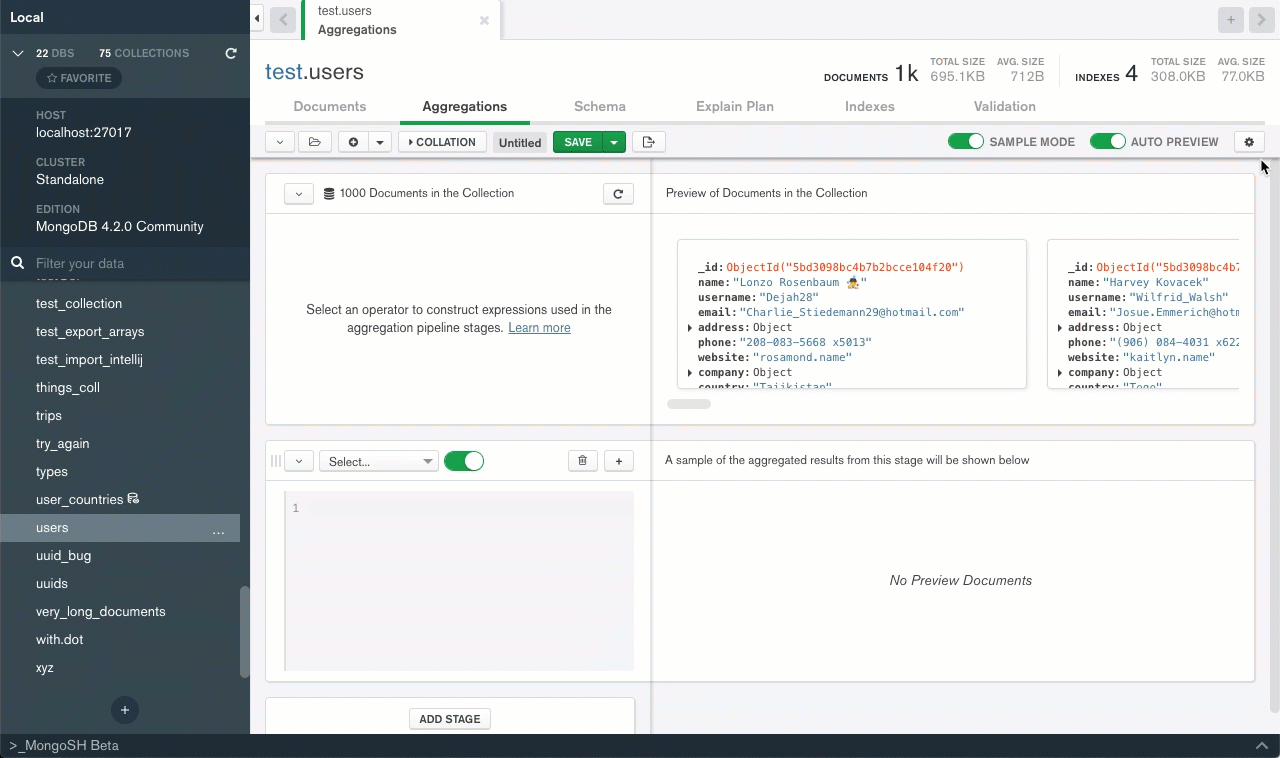Expand the Save button dropdown arrow
The image size is (1280, 758).
click(x=614, y=142)
